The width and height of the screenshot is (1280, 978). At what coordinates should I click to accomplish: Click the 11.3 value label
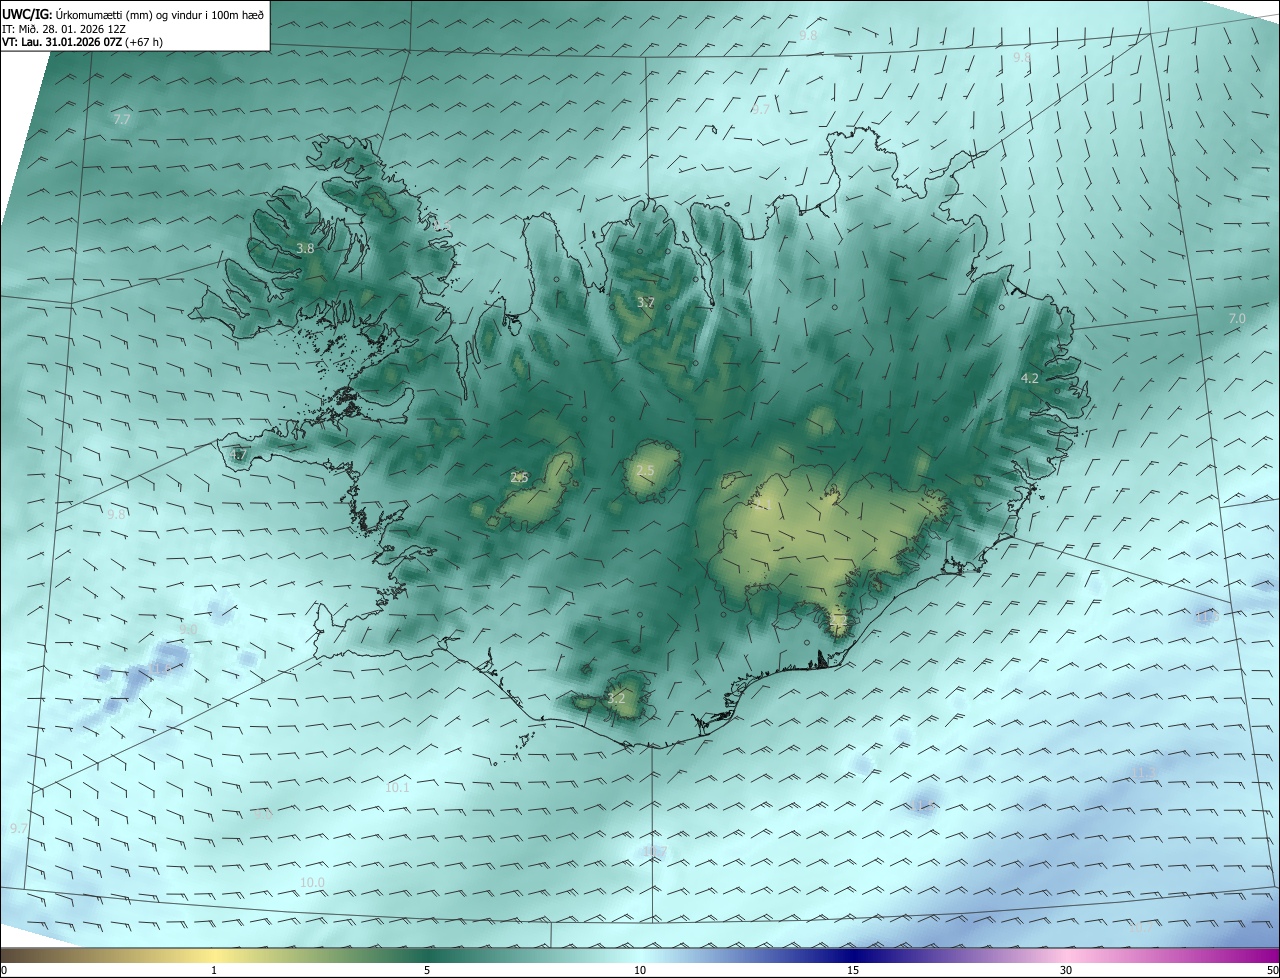[1143, 772]
